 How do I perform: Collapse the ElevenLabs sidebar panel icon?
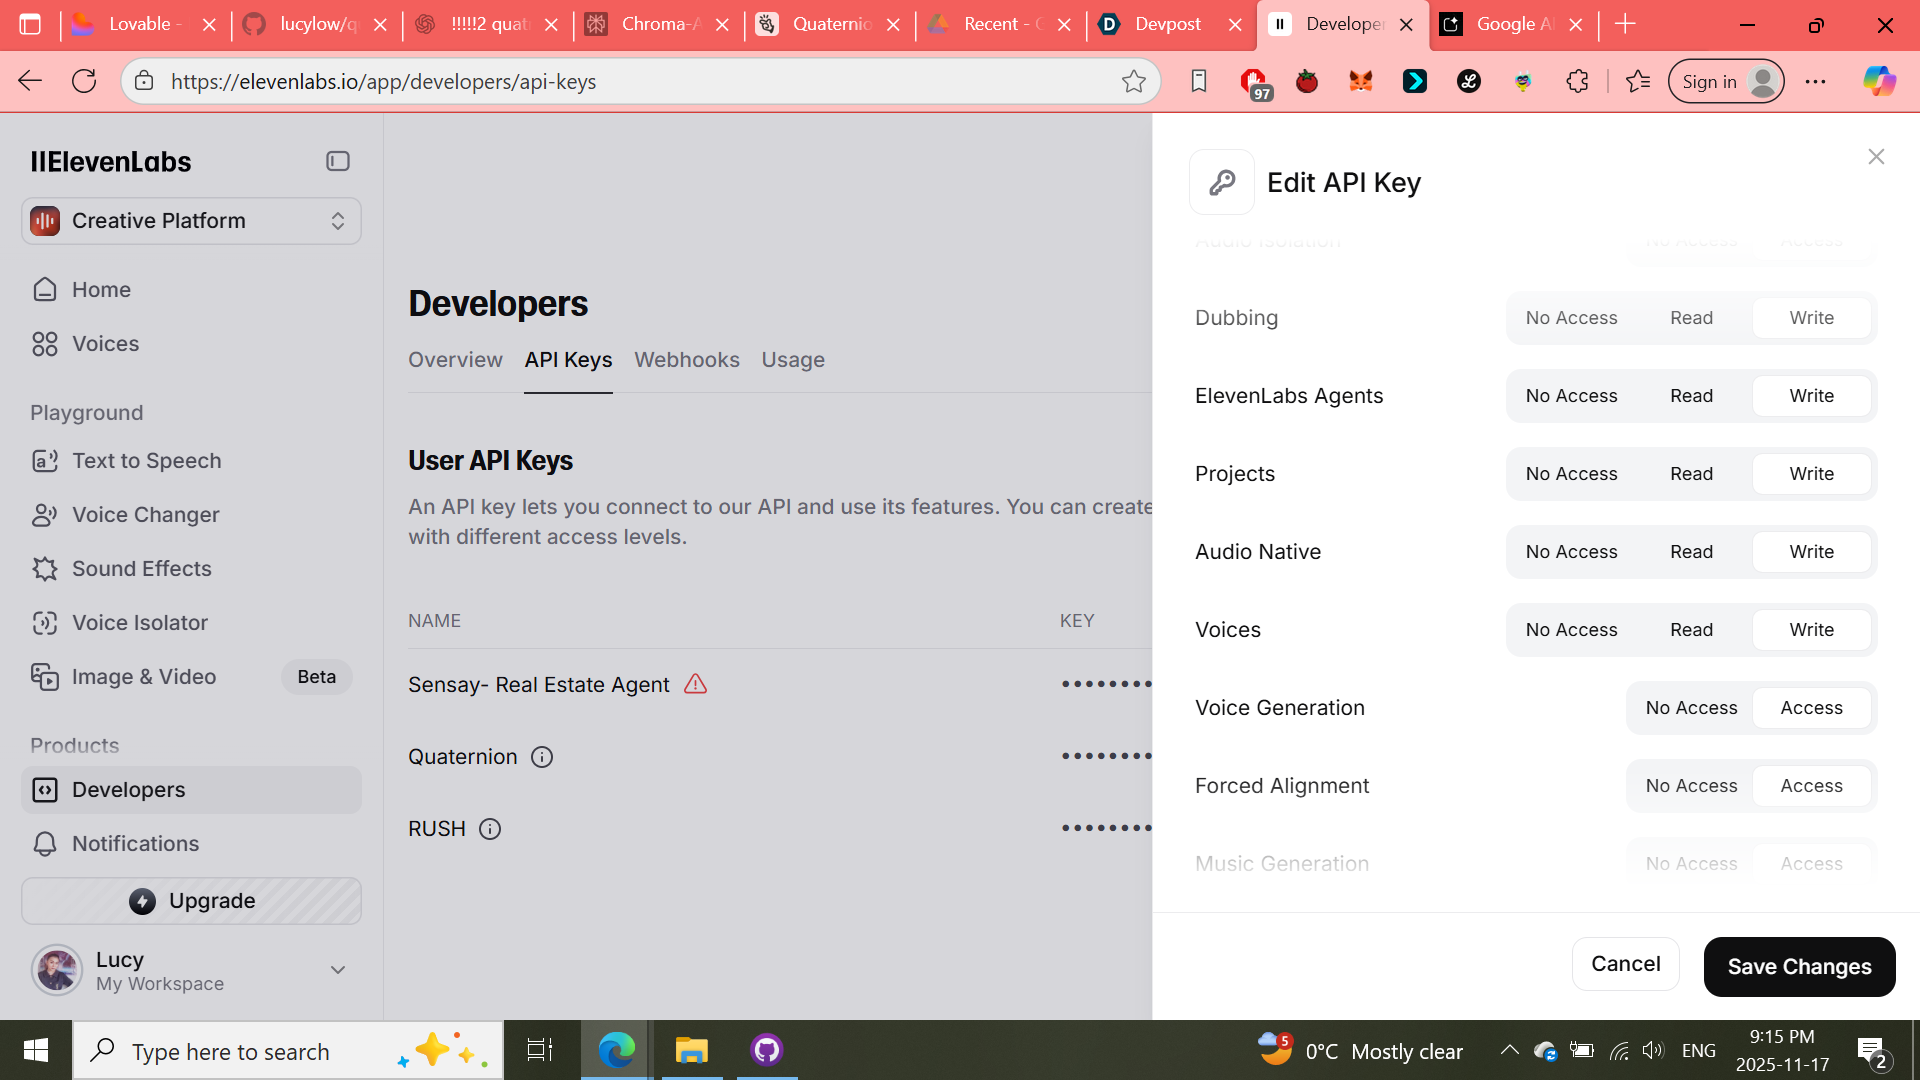point(337,161)
